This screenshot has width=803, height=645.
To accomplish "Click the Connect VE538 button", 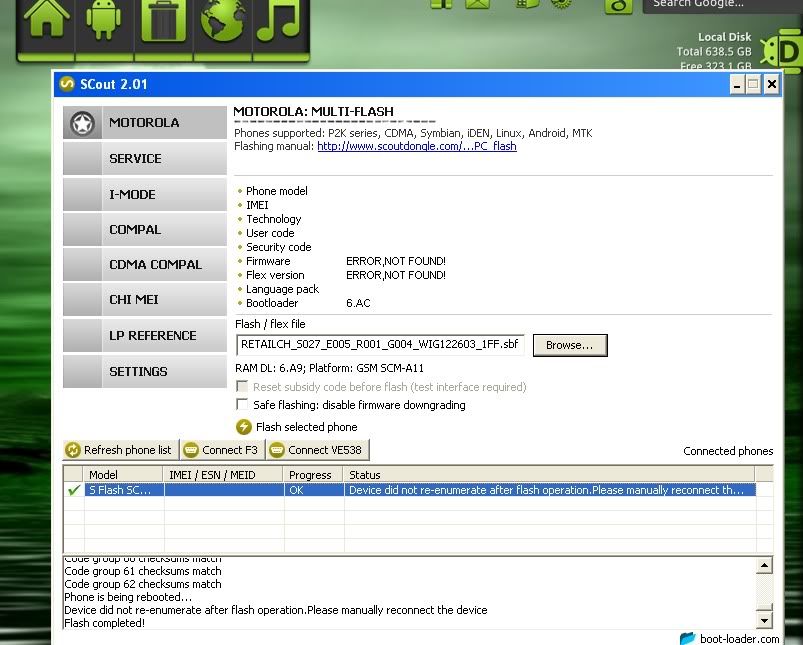I will (316, 450).
